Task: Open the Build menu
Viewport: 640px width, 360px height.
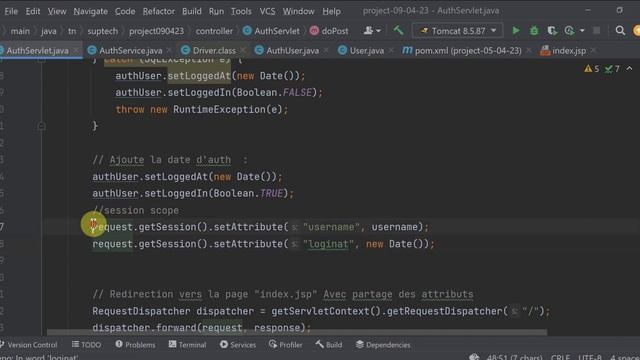Action: 191,11
